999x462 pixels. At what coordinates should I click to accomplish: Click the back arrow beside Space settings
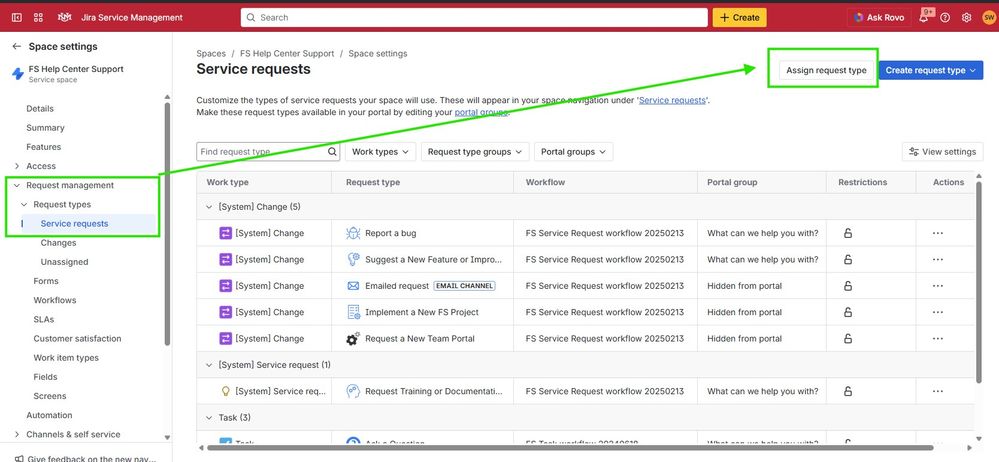pos(17,47)
